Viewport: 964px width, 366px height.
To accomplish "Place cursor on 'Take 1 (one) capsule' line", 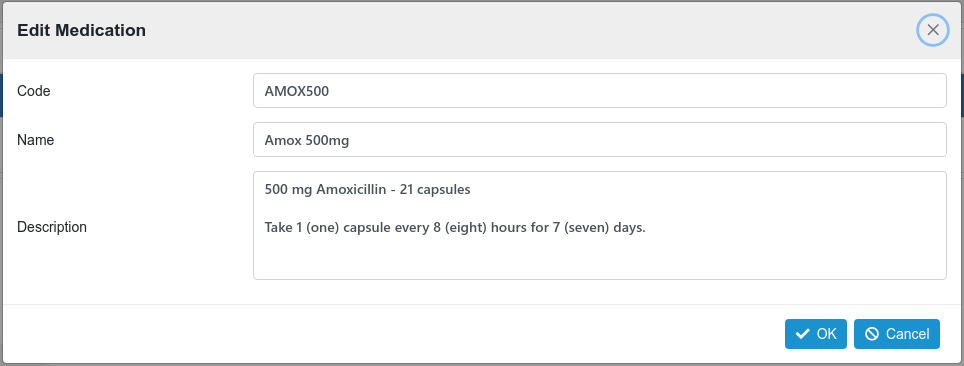I will [x=455, y=228].
